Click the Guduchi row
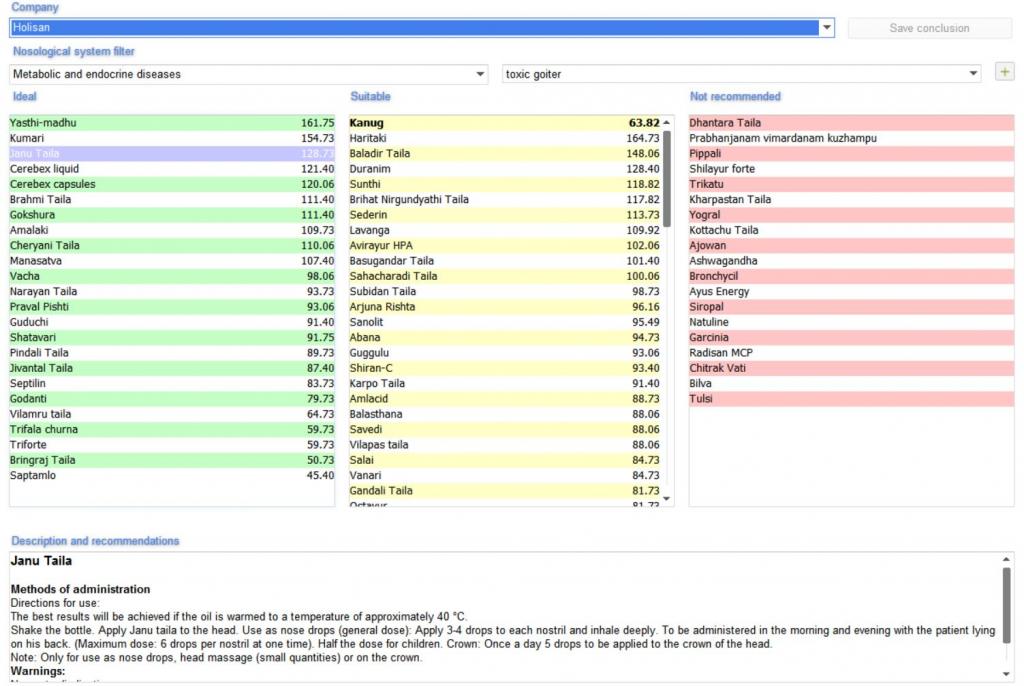The width and height of the screenshot is (1024, 686). (x=172, y=322)
